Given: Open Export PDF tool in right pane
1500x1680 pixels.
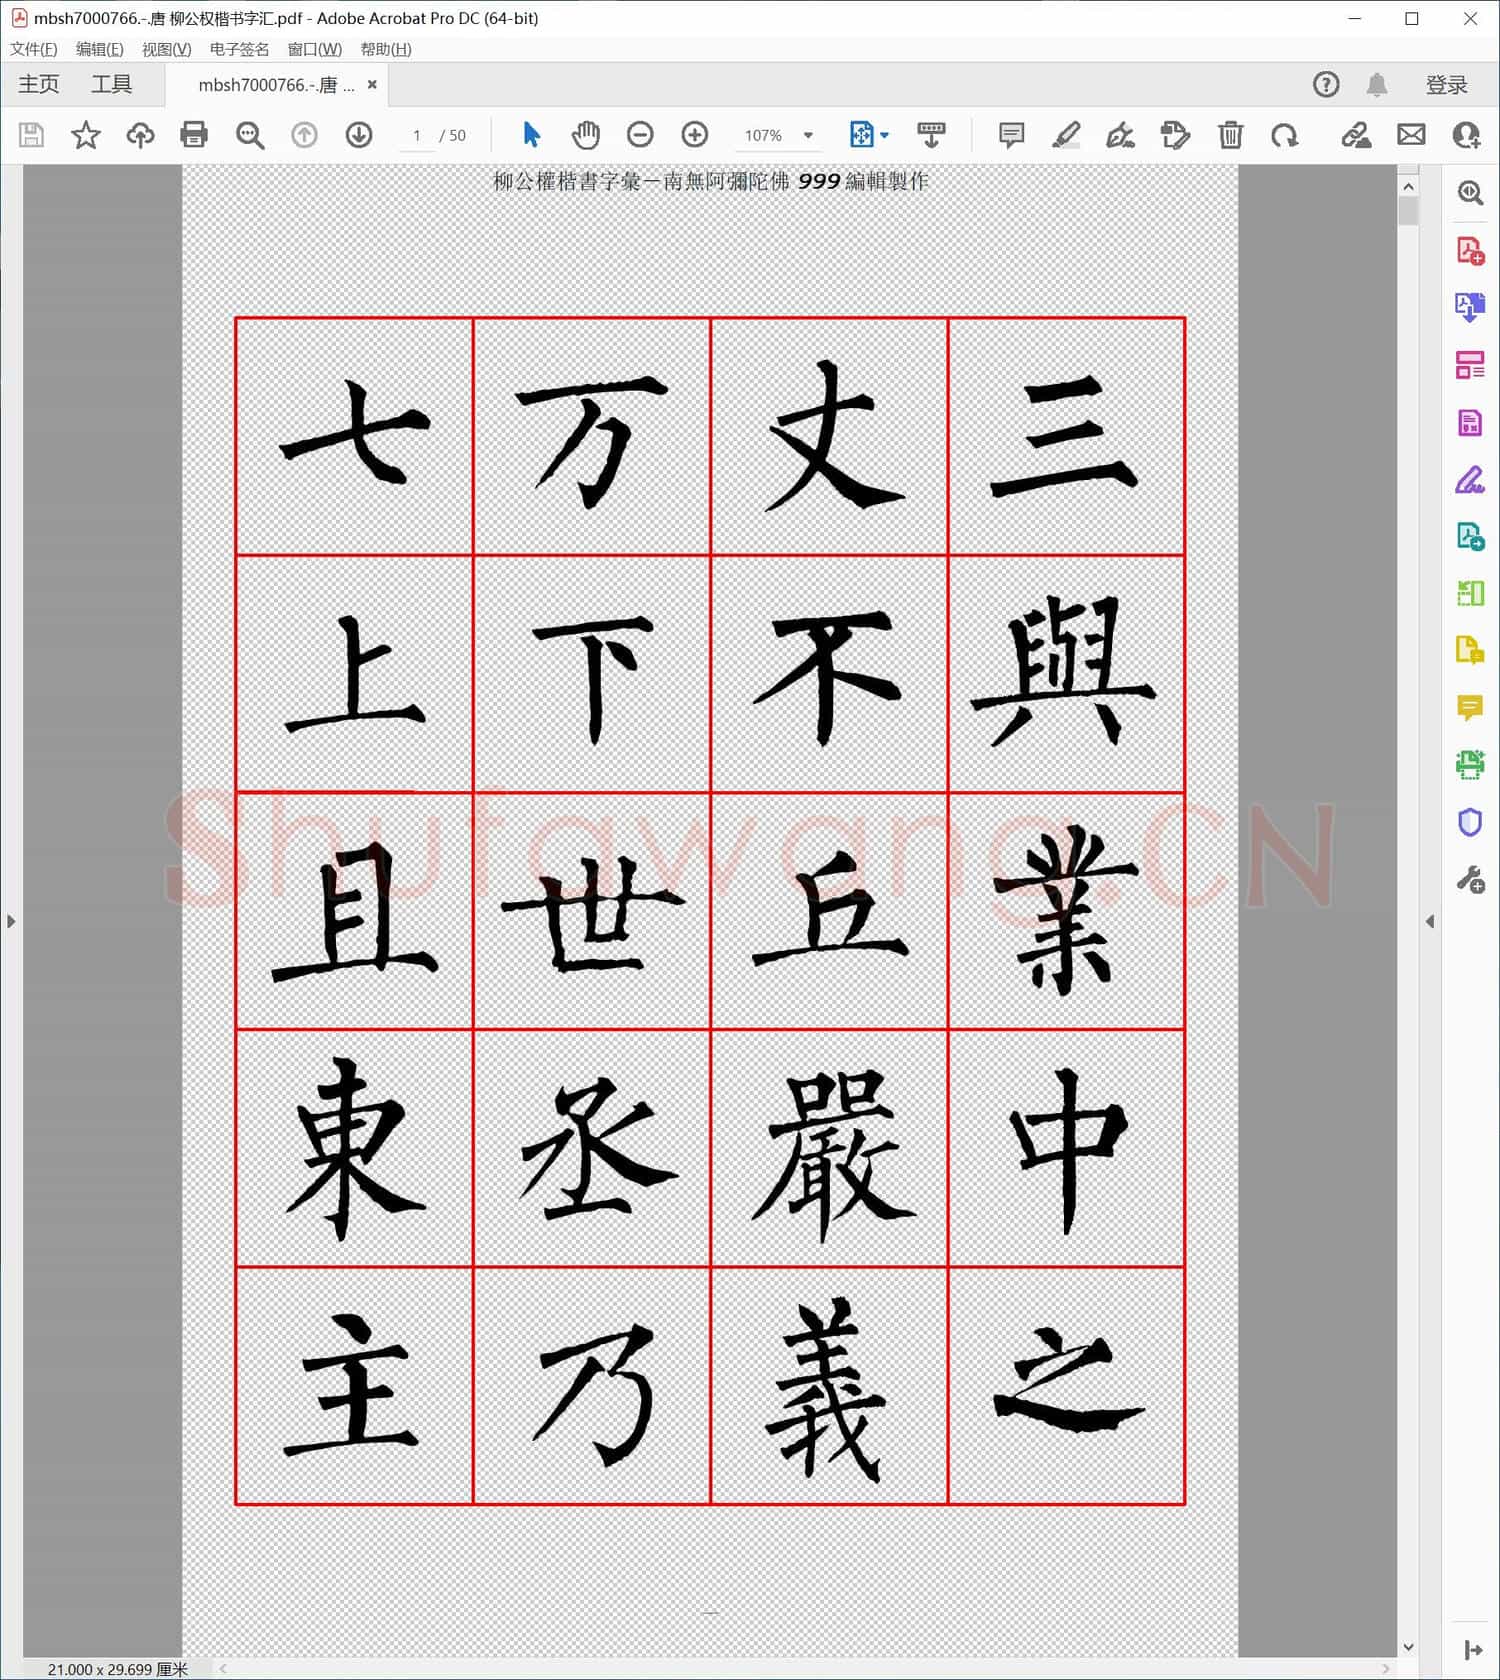Looking at the screenshot, I should 1470,307.
